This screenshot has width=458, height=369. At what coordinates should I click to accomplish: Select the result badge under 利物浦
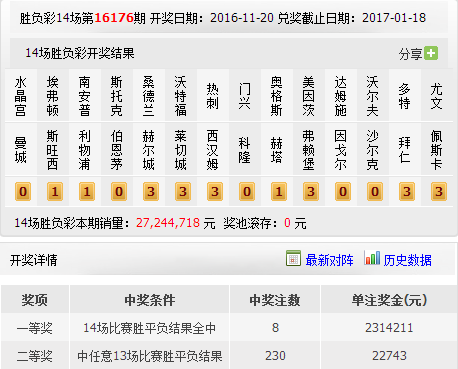87,192
